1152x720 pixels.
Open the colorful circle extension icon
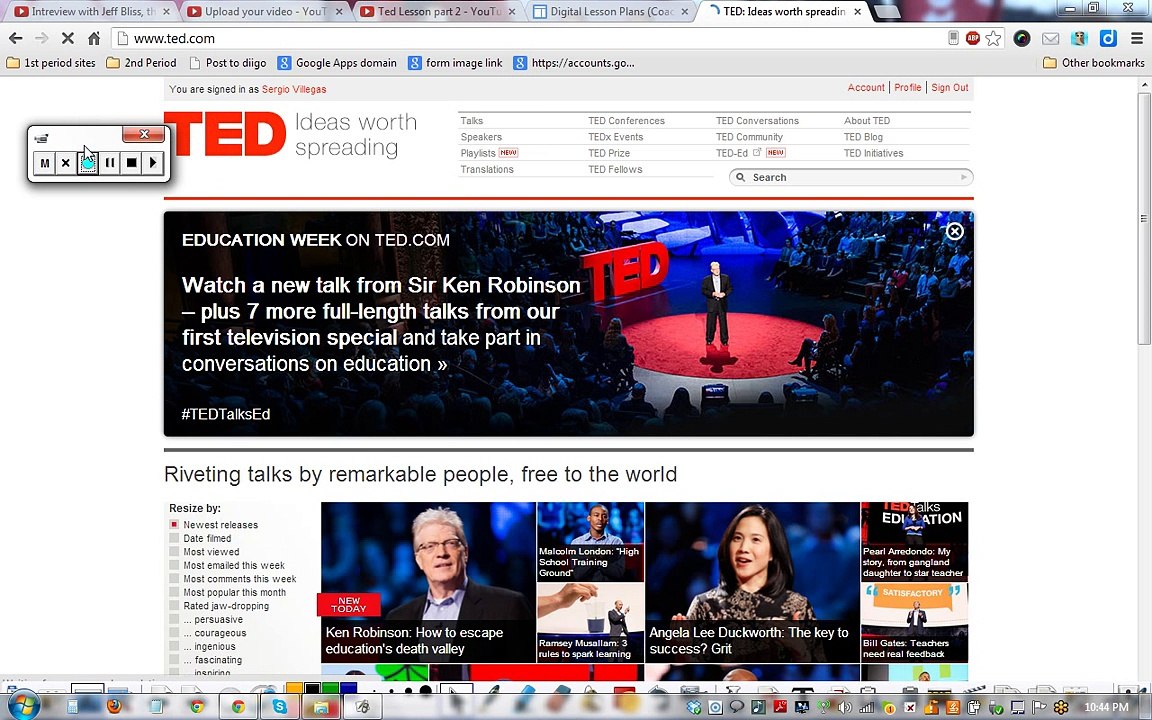pos(1022,38)
